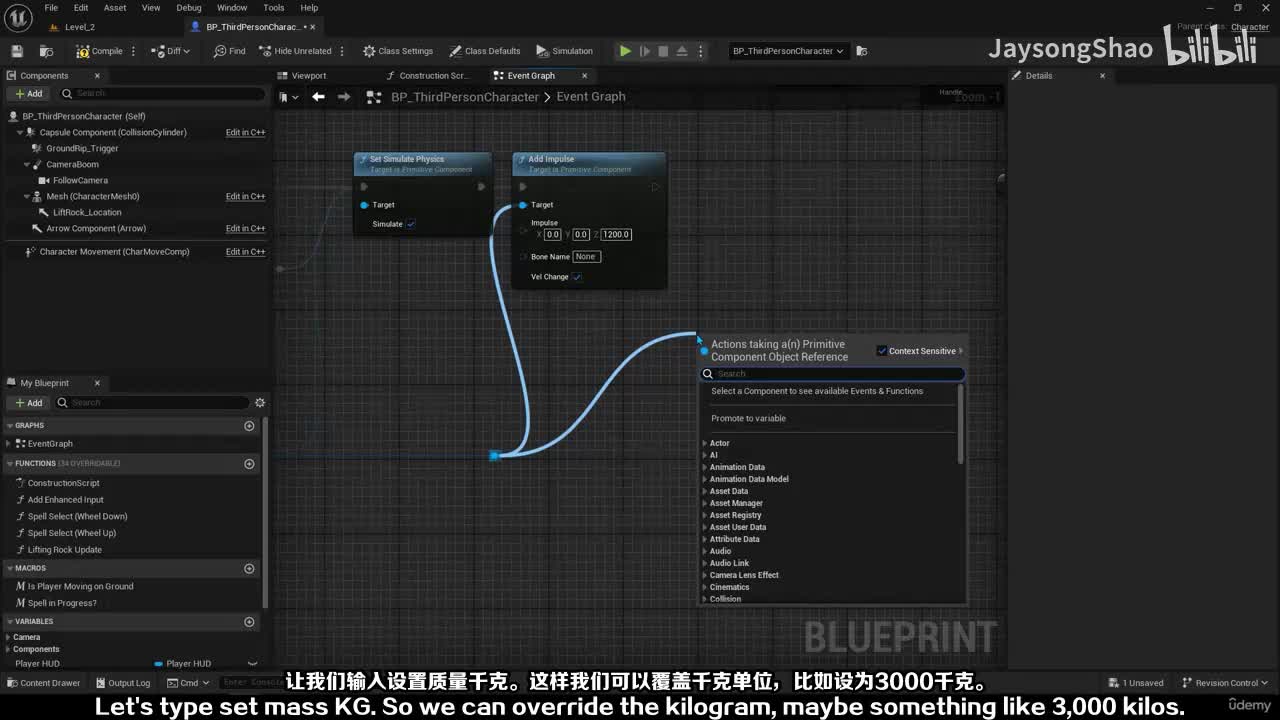This screenshot has height=720, width=1280.
Task: Open the Debug menu
Action: click(x=189, y=8)
